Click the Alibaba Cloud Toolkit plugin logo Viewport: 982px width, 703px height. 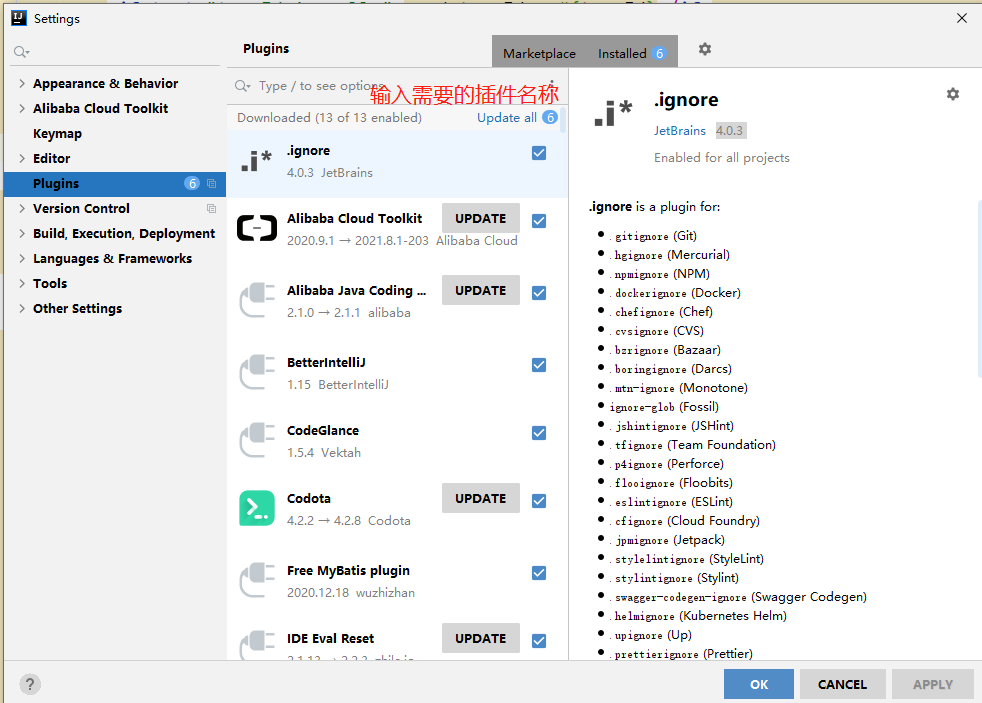(x=257, y=228)
